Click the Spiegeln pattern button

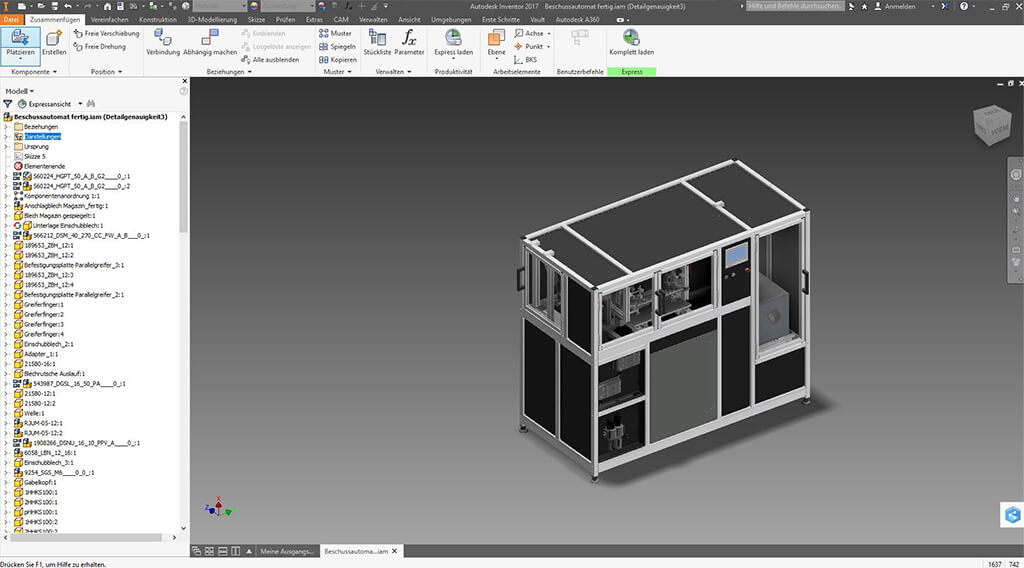point(341,46)
